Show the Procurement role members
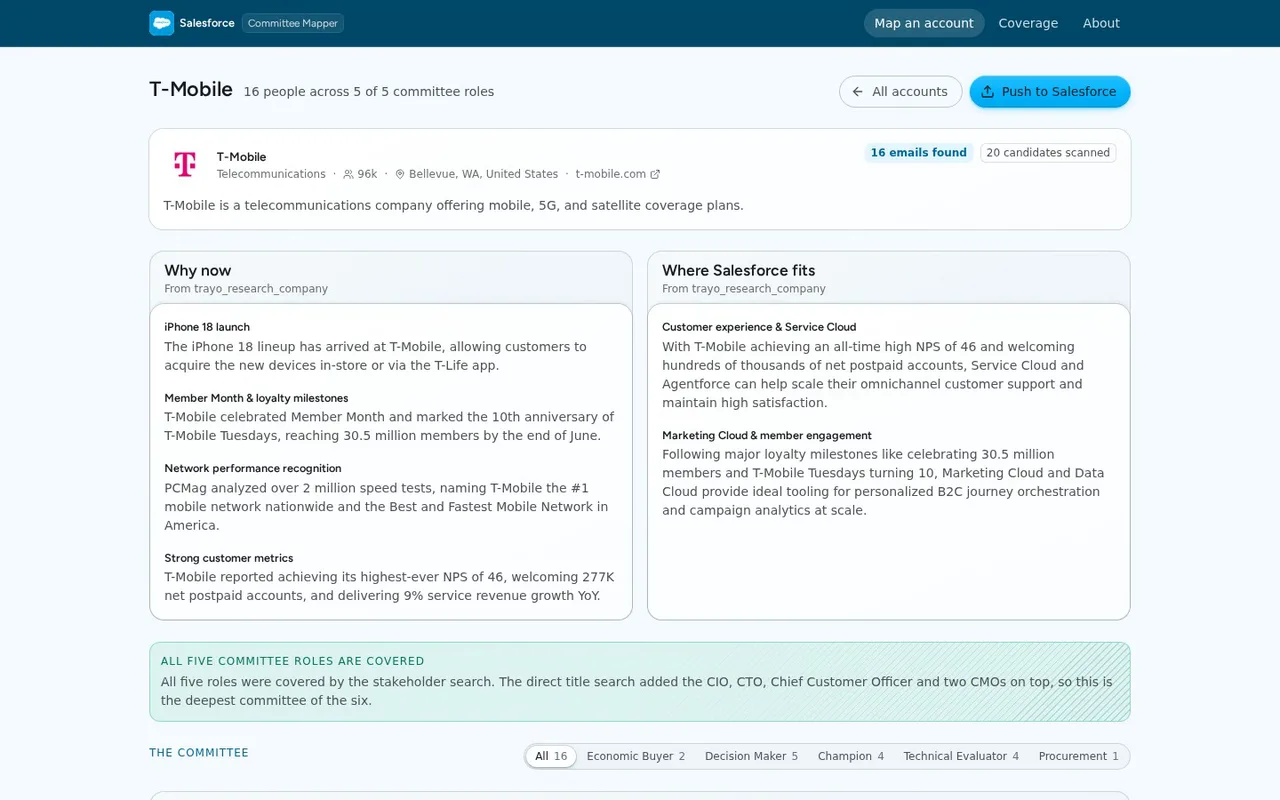The height and width of the screenshot is (800, 1280). click(1079, 756)
